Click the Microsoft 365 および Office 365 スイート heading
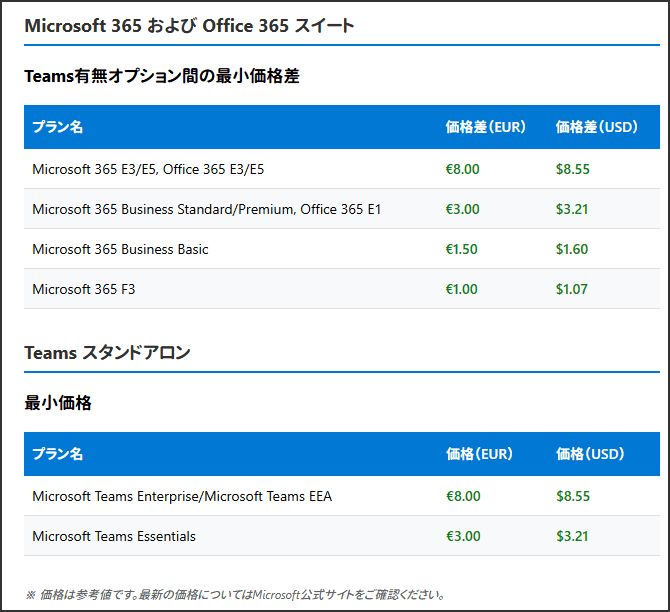The width and height of the screenshot is (670, 612). click(x=189, y=26)
